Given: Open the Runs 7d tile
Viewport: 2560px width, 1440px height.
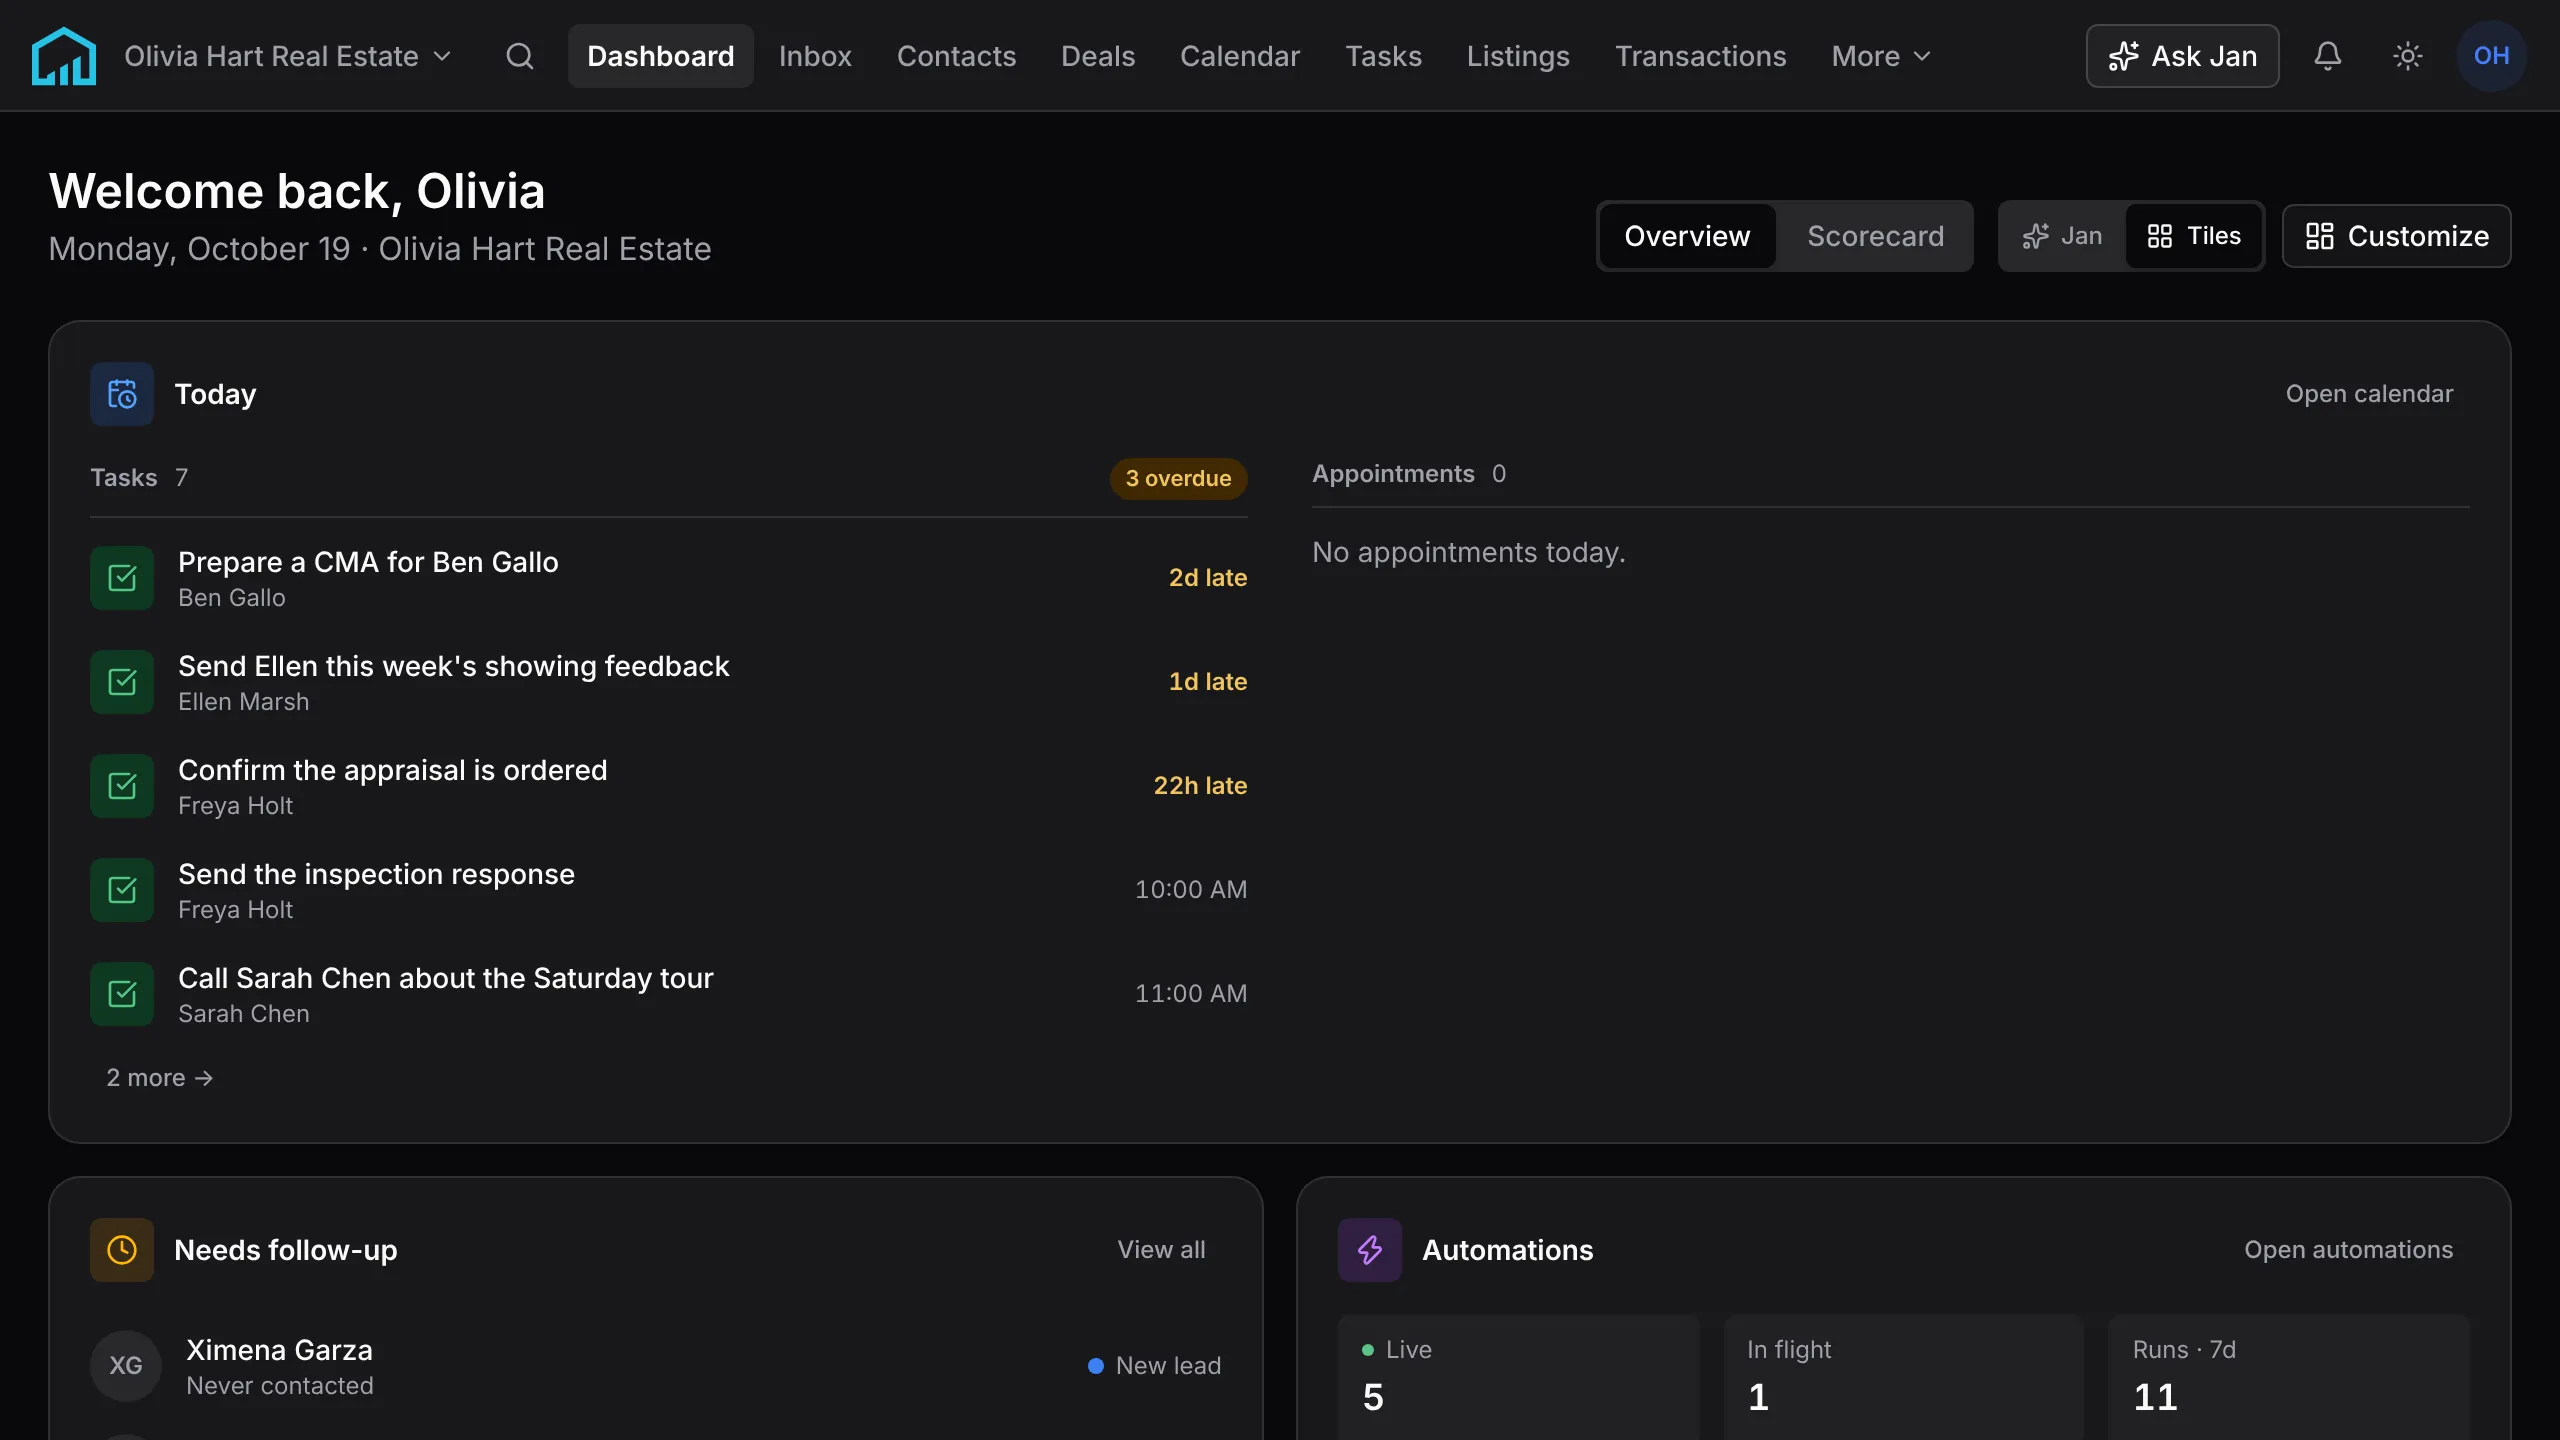Looking at the screenshot, I should click(2289, 1378).
